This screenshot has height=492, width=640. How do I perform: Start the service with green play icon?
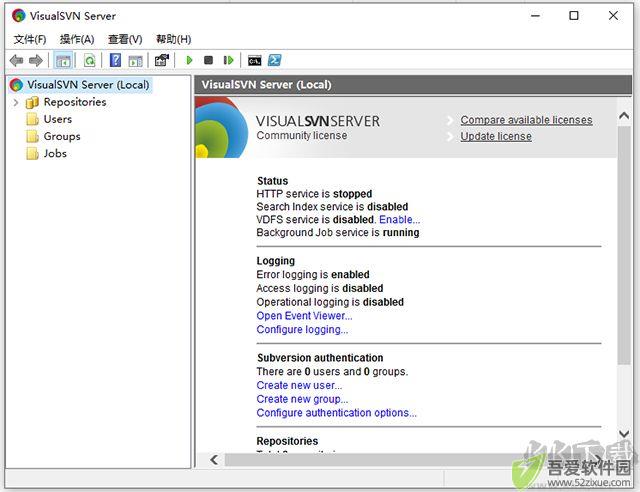click(x=189, y=60)
